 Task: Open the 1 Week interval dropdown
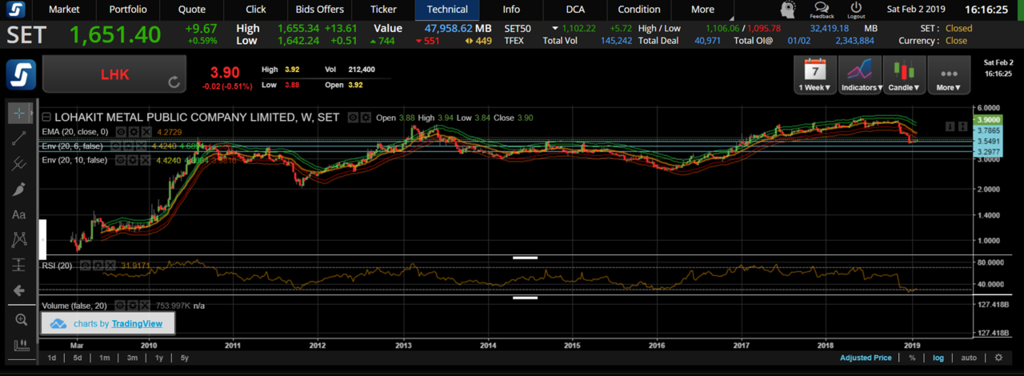pyautogui.click(x=814, y=75)
